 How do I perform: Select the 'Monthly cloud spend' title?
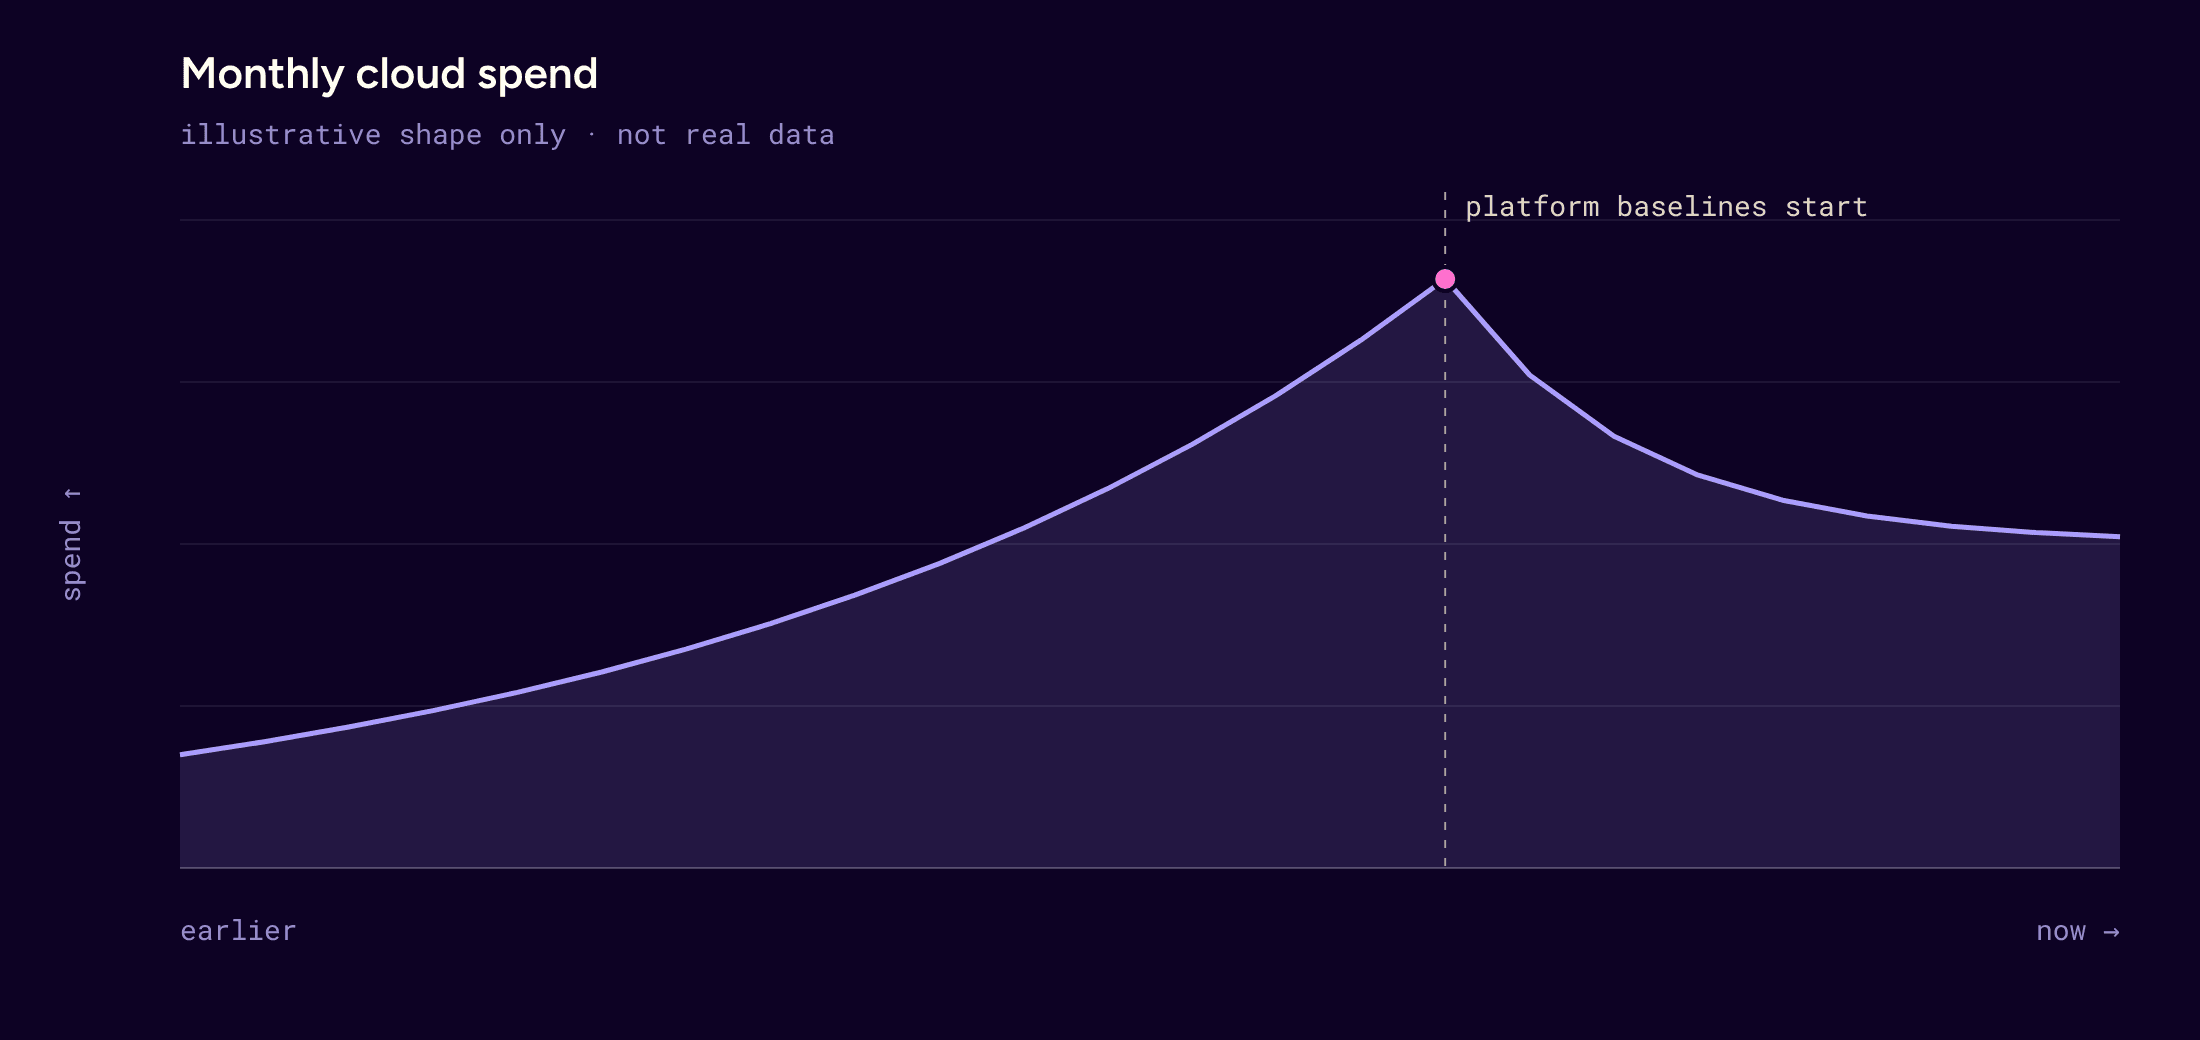click(x=389, y=74)
